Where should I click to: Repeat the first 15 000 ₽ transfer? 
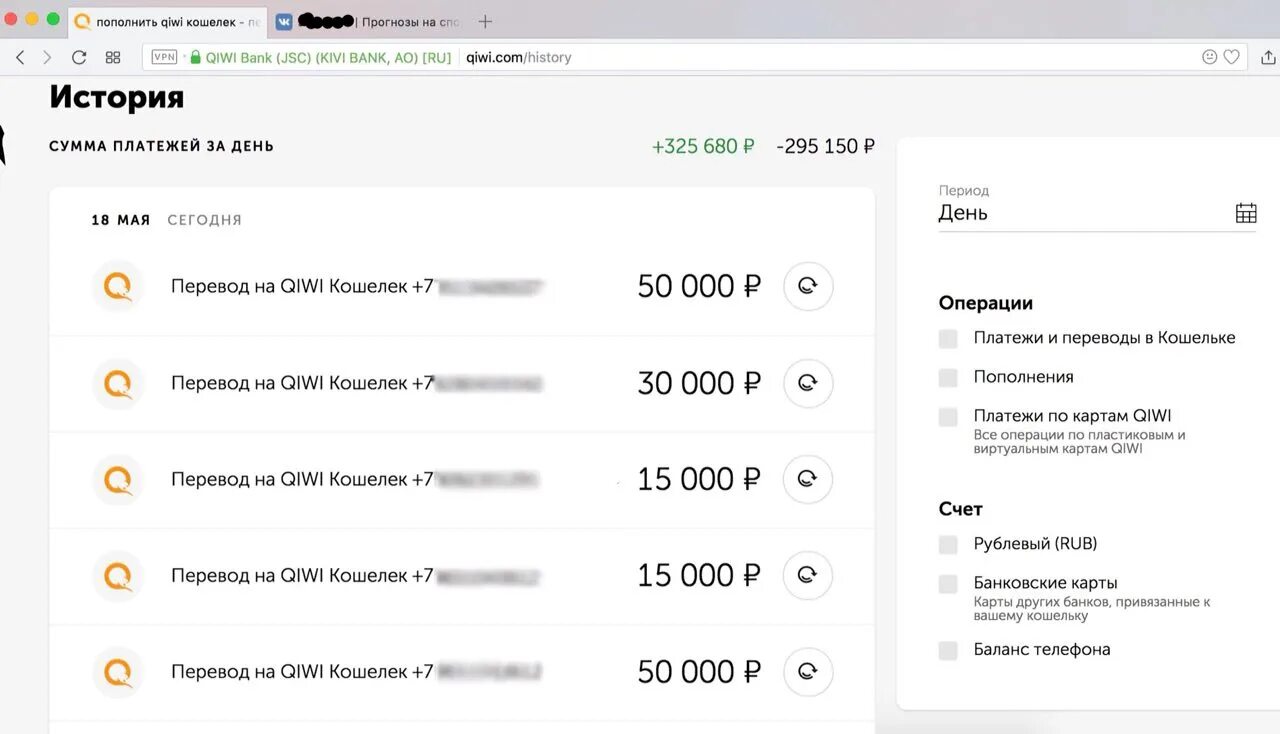[x=808, y=479]
